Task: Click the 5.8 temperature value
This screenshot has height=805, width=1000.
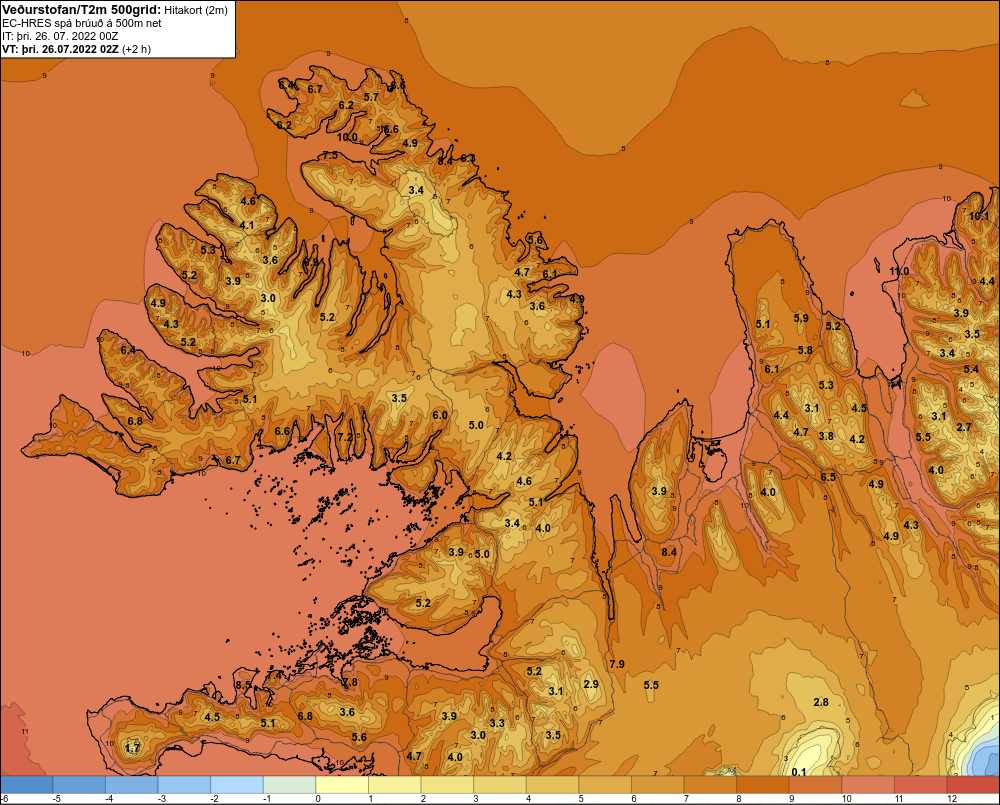Action: (x=805, y=350)
